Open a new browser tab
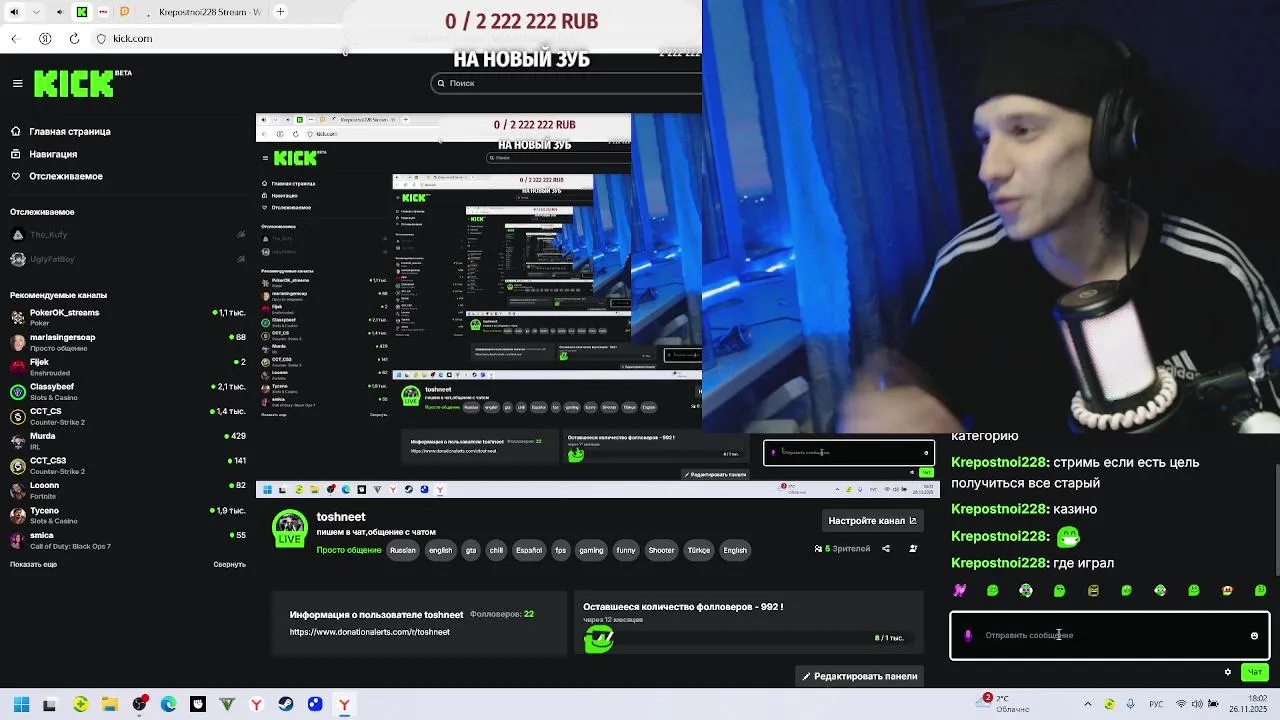The height and width of the screenshot is (720, 1280). point(280,12)
